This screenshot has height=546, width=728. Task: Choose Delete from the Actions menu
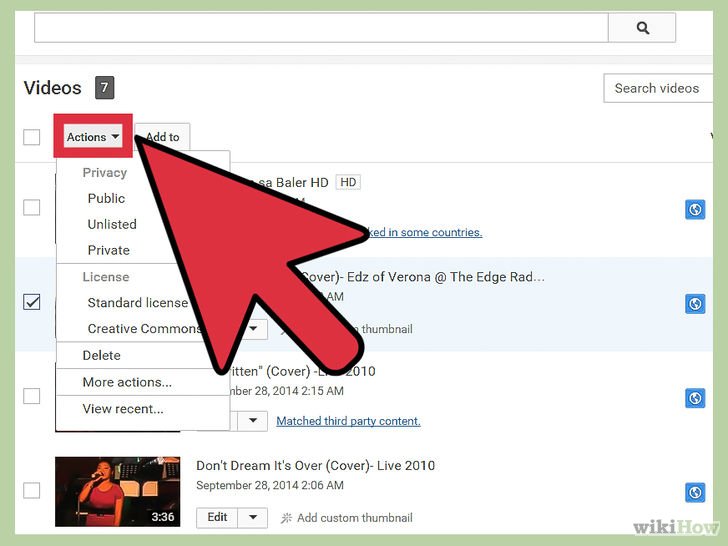pos(101,355)
